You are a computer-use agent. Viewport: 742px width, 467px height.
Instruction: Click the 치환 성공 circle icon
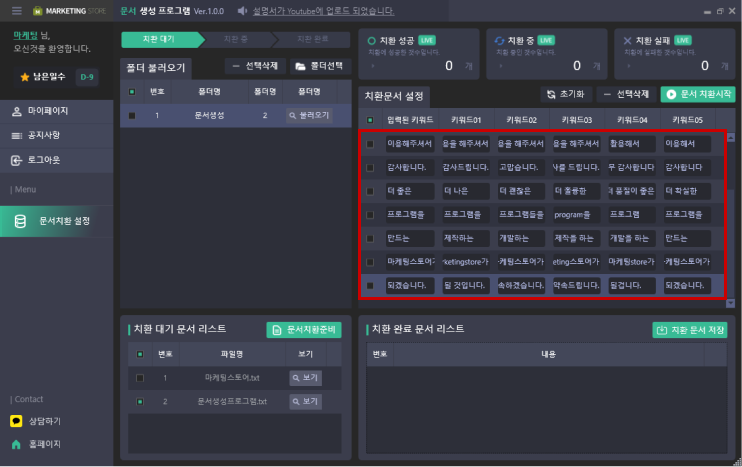point(371,41)
